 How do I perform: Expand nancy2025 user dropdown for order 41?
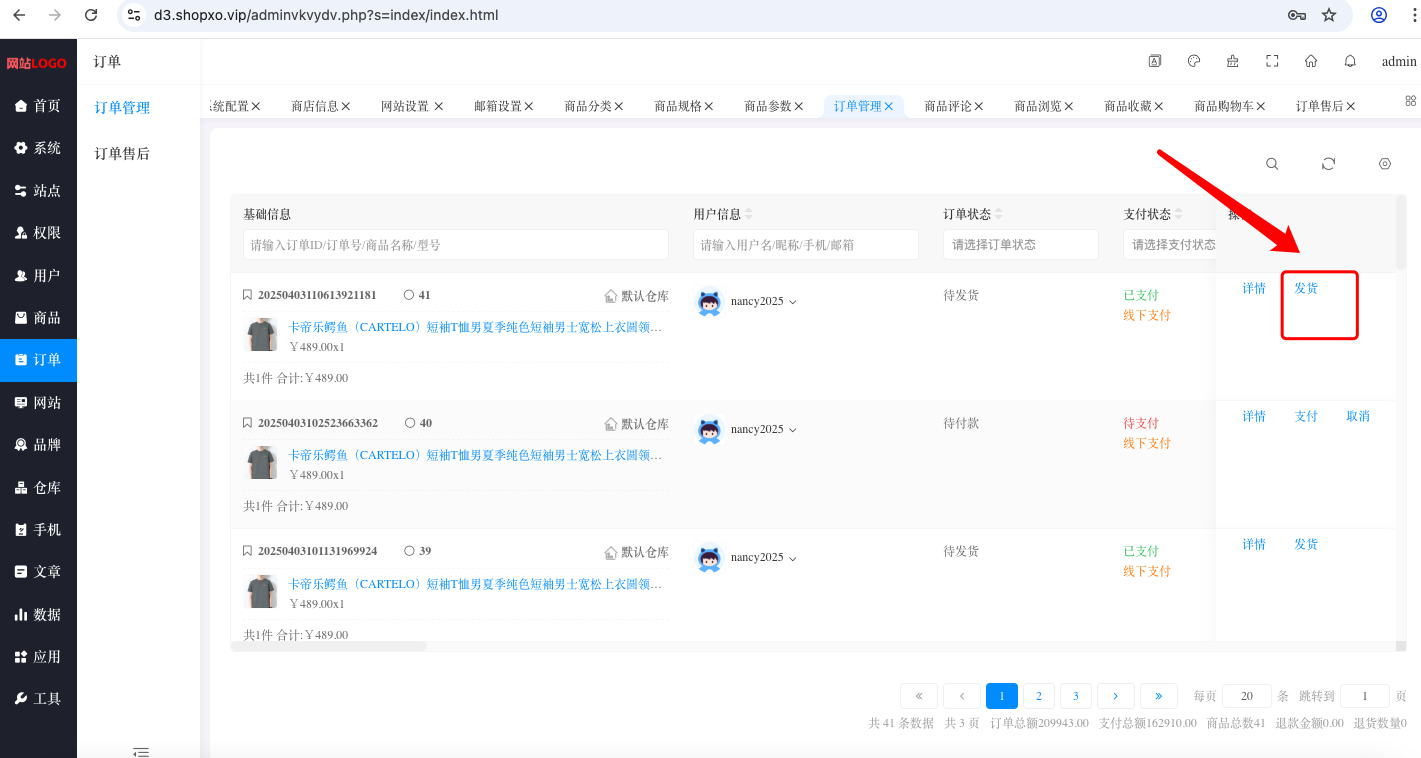[793, 302]
